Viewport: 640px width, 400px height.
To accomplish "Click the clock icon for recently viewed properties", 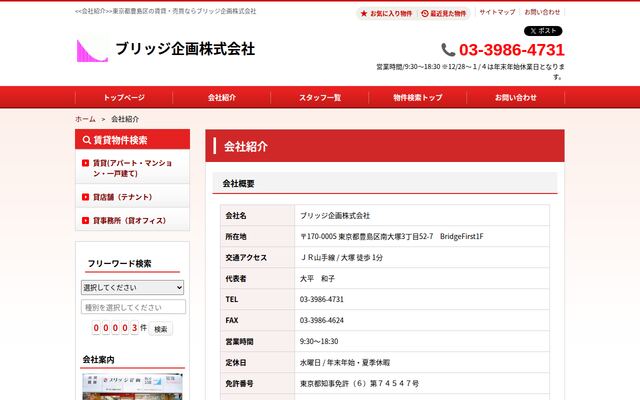I will click(x=424, y=13).
